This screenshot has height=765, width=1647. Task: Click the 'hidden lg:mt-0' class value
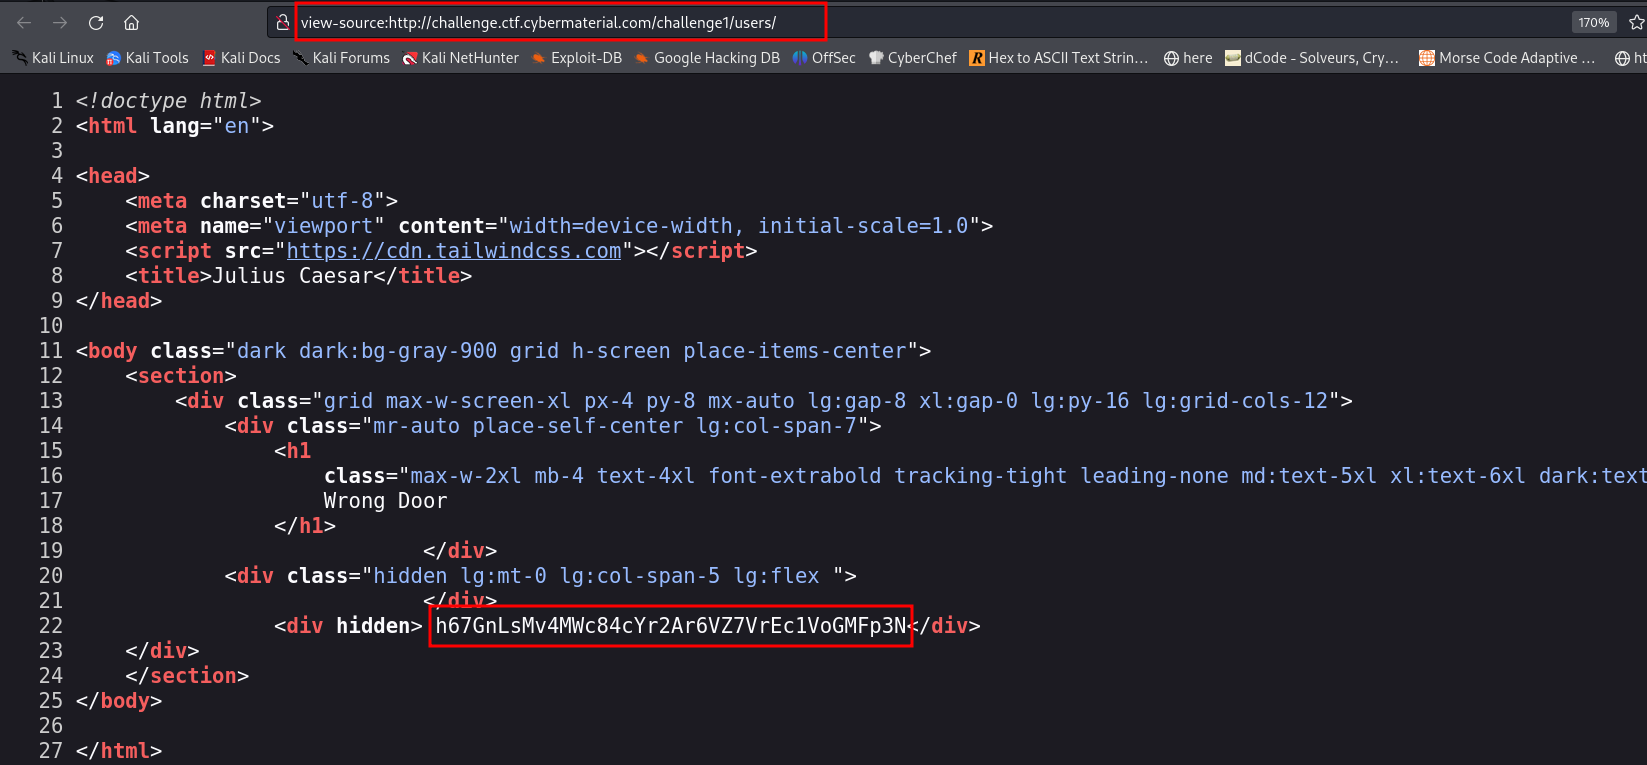click(x=602, y=576)
